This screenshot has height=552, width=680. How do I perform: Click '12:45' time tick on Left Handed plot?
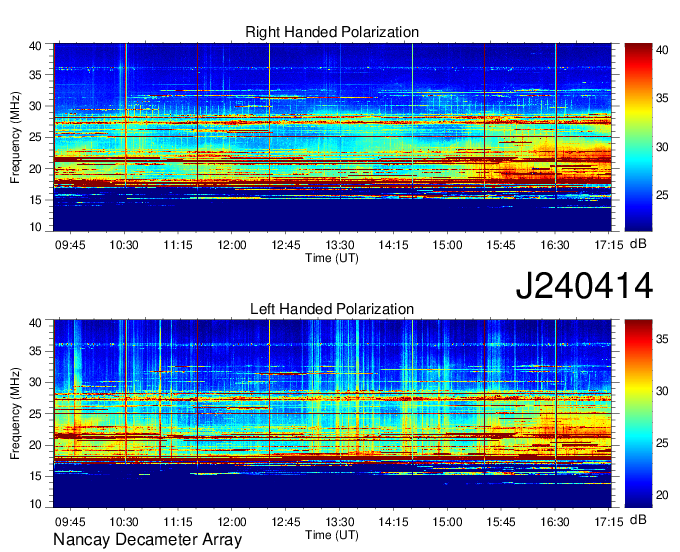[x=286, y=522]
